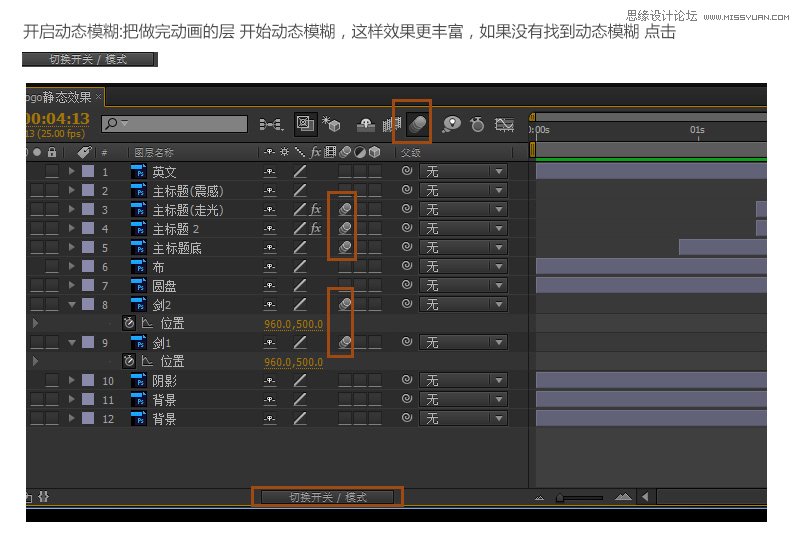Click motion blur switch on 主标题 2 layer
800x536 pixels.
[345, 228]
